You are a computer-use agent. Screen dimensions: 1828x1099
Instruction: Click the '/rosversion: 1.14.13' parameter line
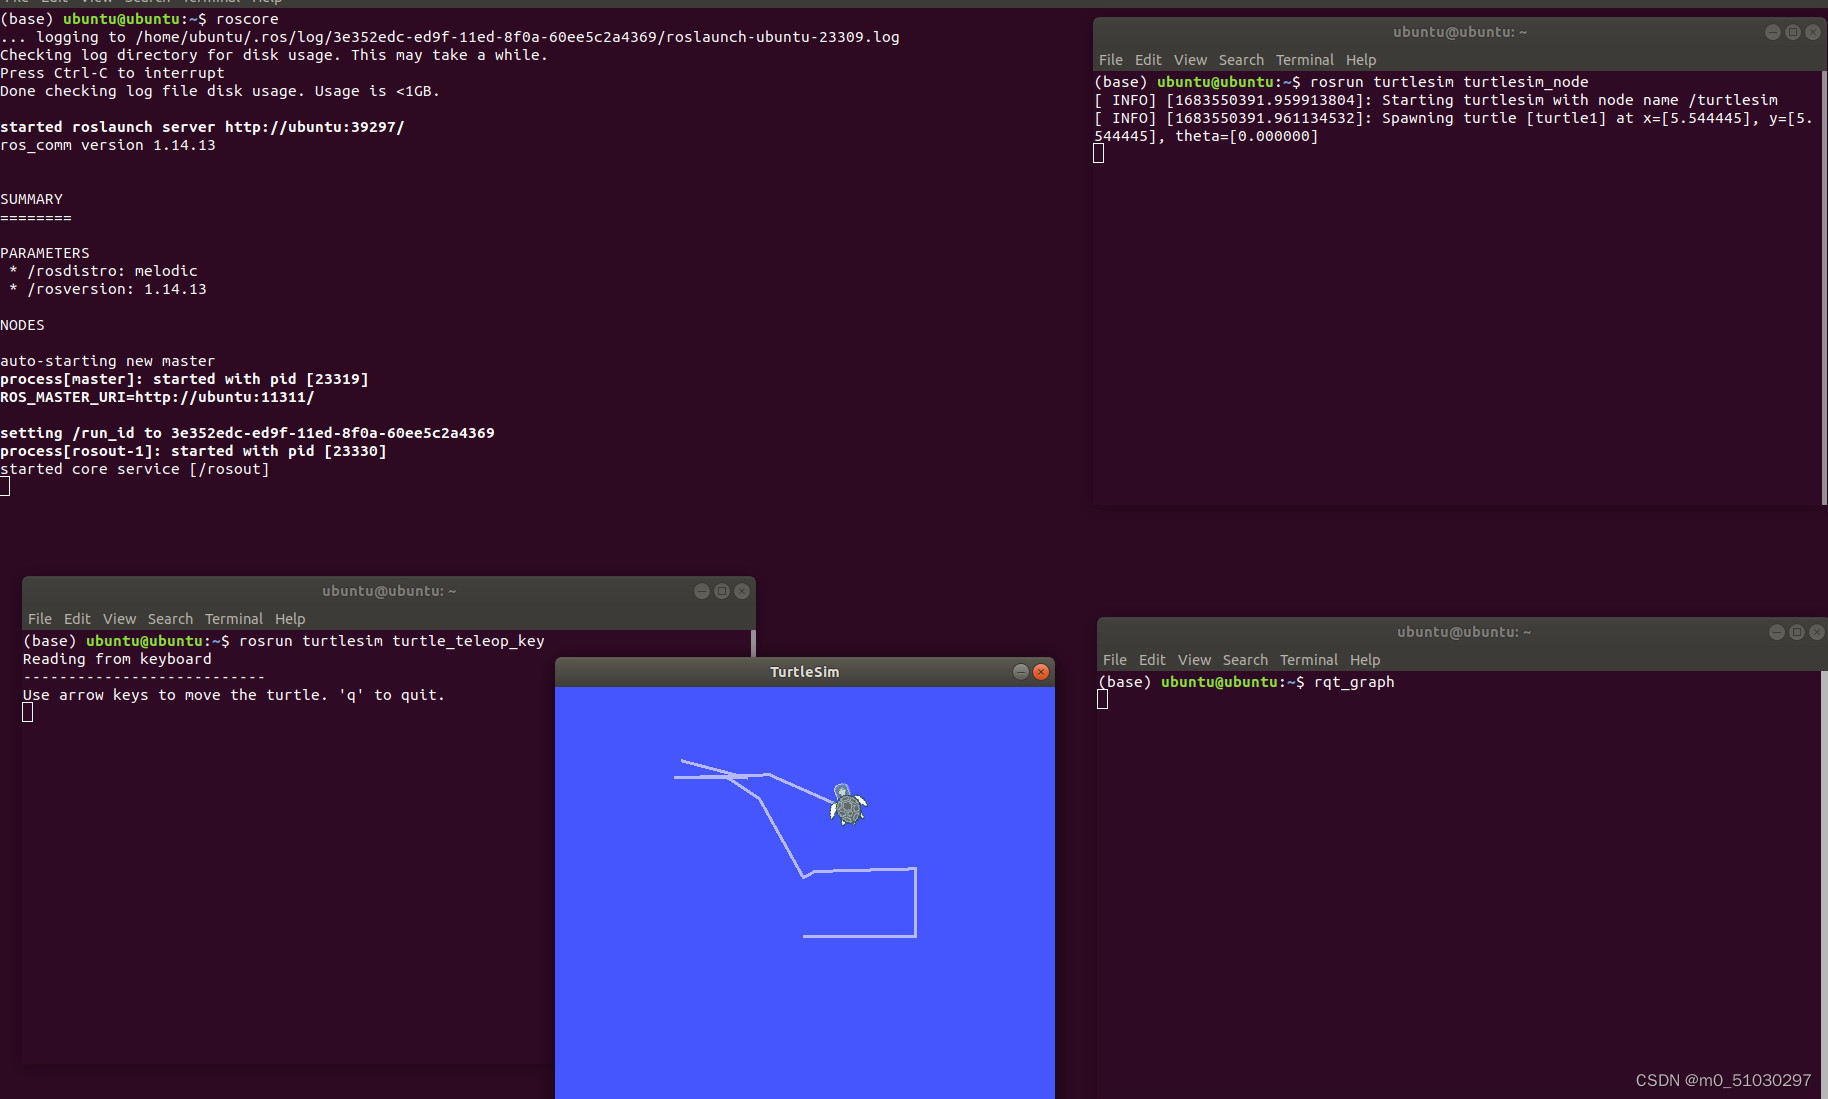[108, 289]
